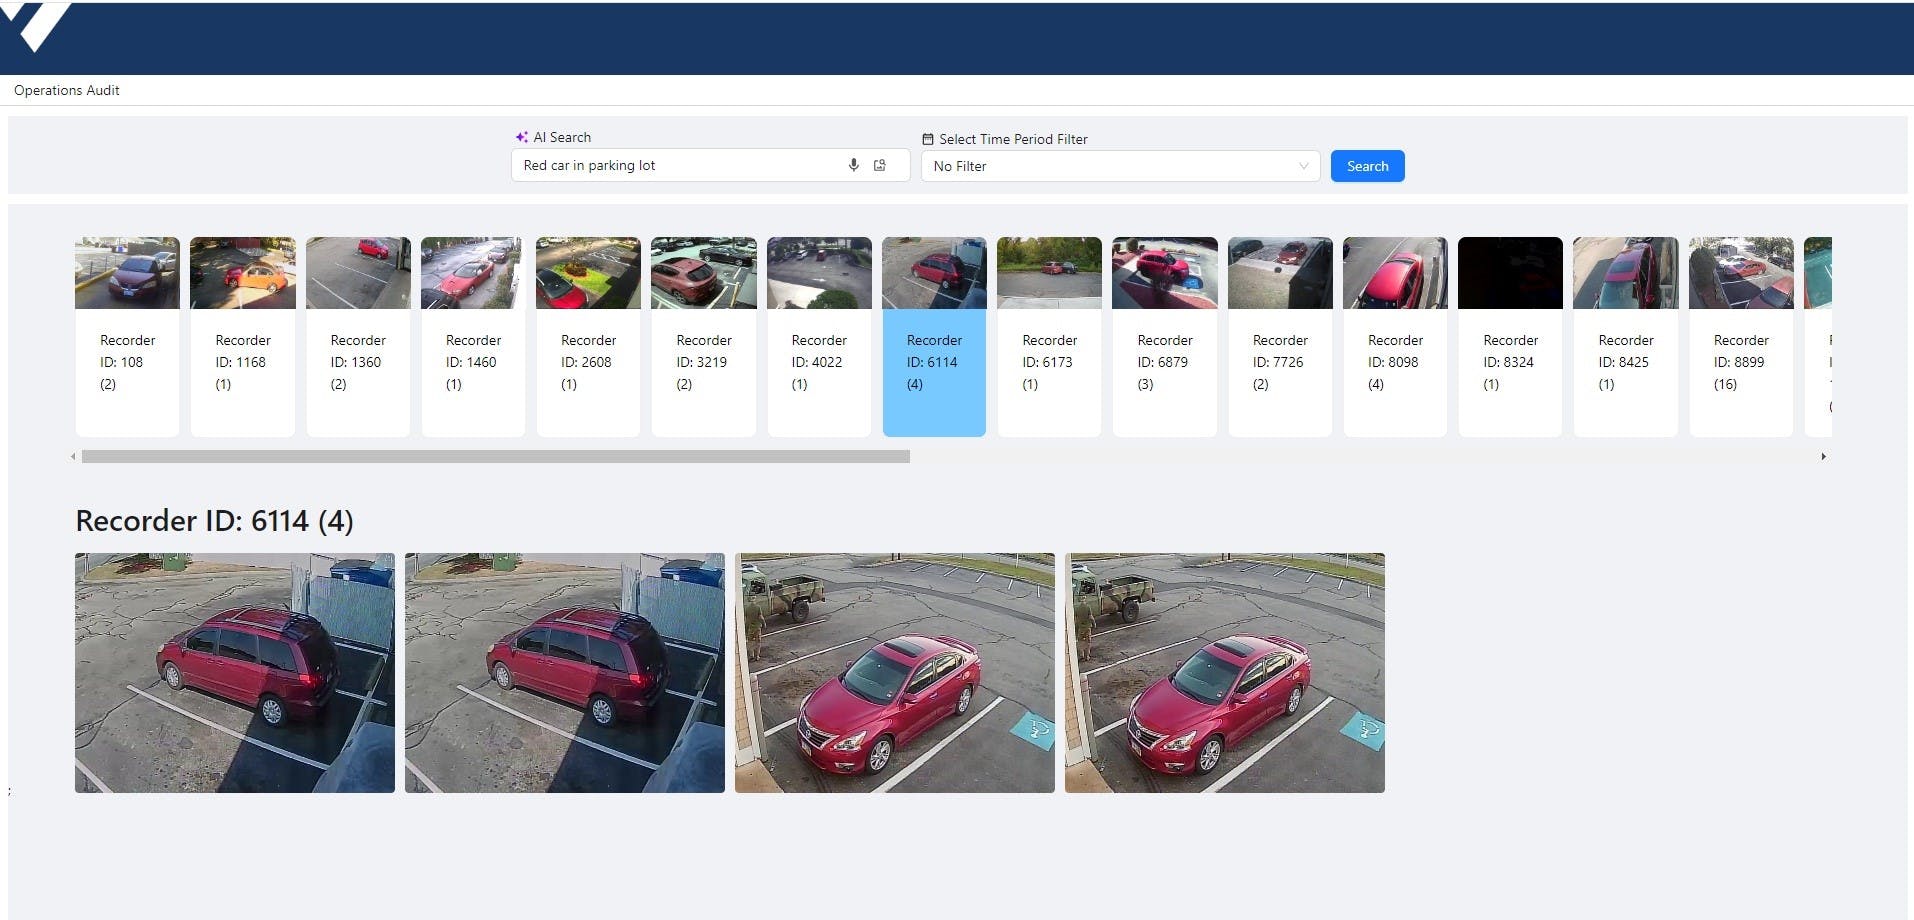
Task: Select Recorder ID: 8899 card
Action: (1740, 336)
